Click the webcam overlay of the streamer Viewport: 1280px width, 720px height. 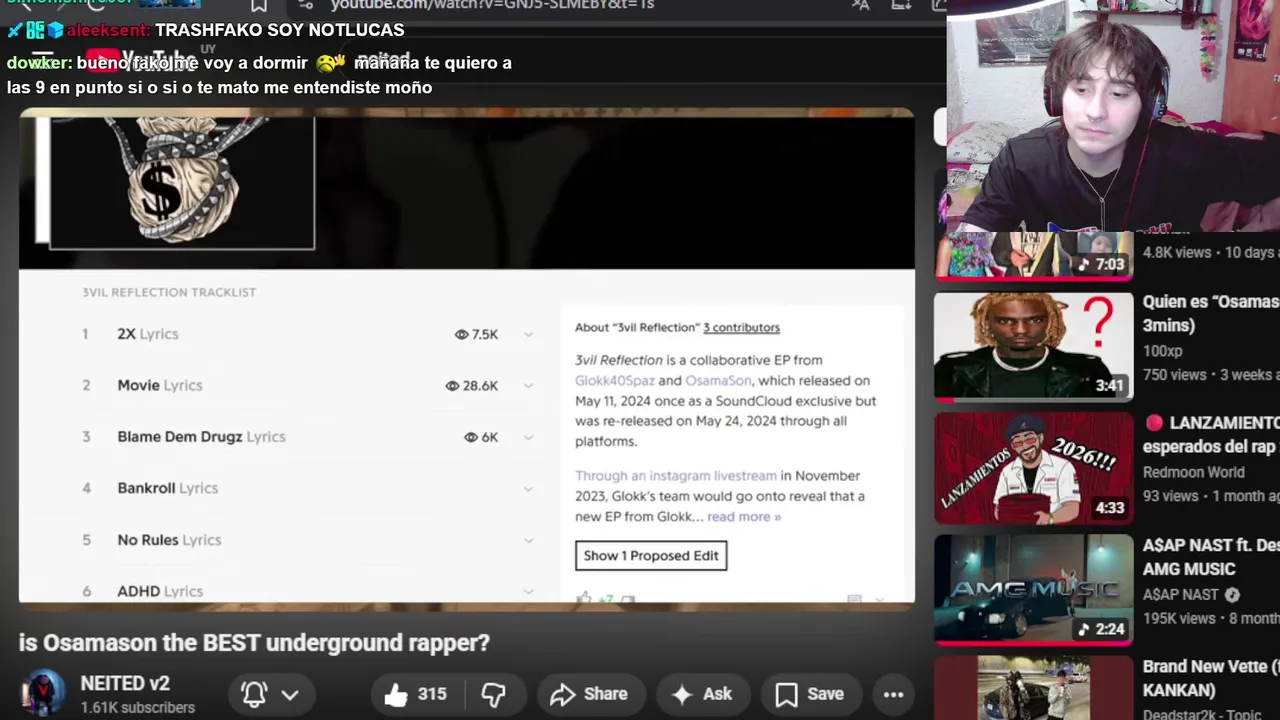1113,116
